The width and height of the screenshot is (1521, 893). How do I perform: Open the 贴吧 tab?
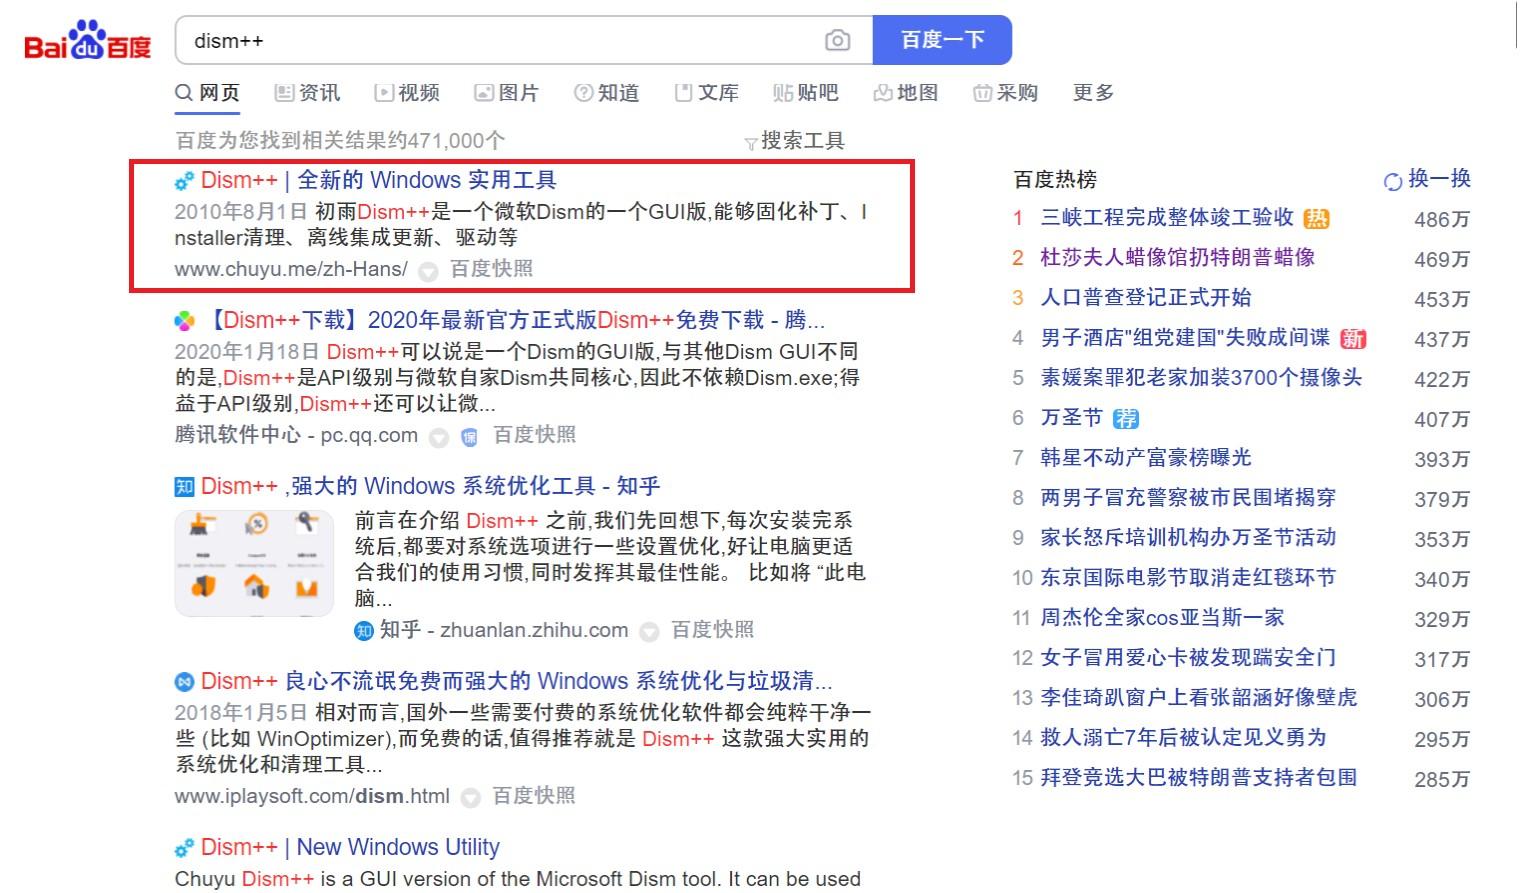coord(806,93)
